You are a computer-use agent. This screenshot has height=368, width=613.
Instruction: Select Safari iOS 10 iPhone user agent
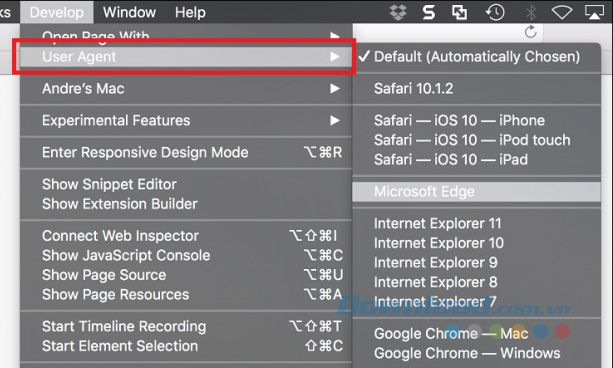coord(477,120)
